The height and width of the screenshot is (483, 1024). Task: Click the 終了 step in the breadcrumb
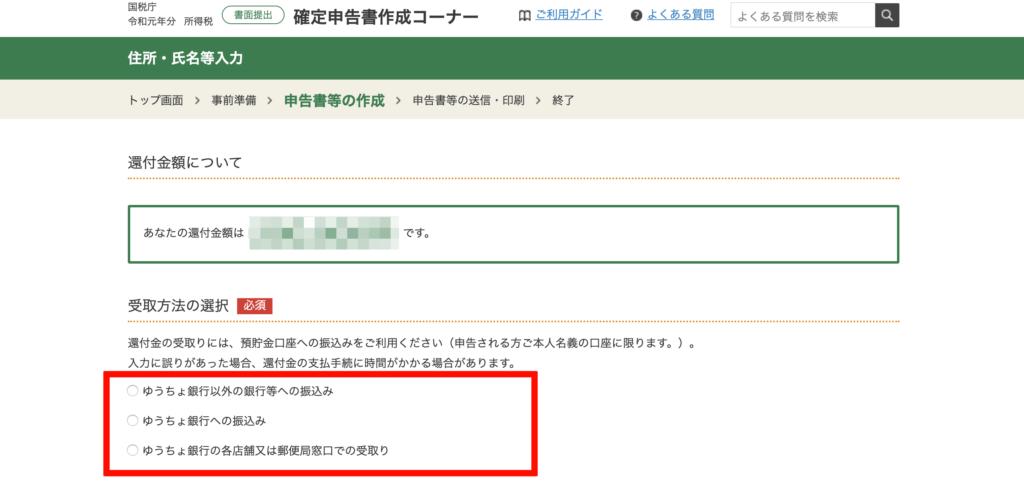coord(563,100)
